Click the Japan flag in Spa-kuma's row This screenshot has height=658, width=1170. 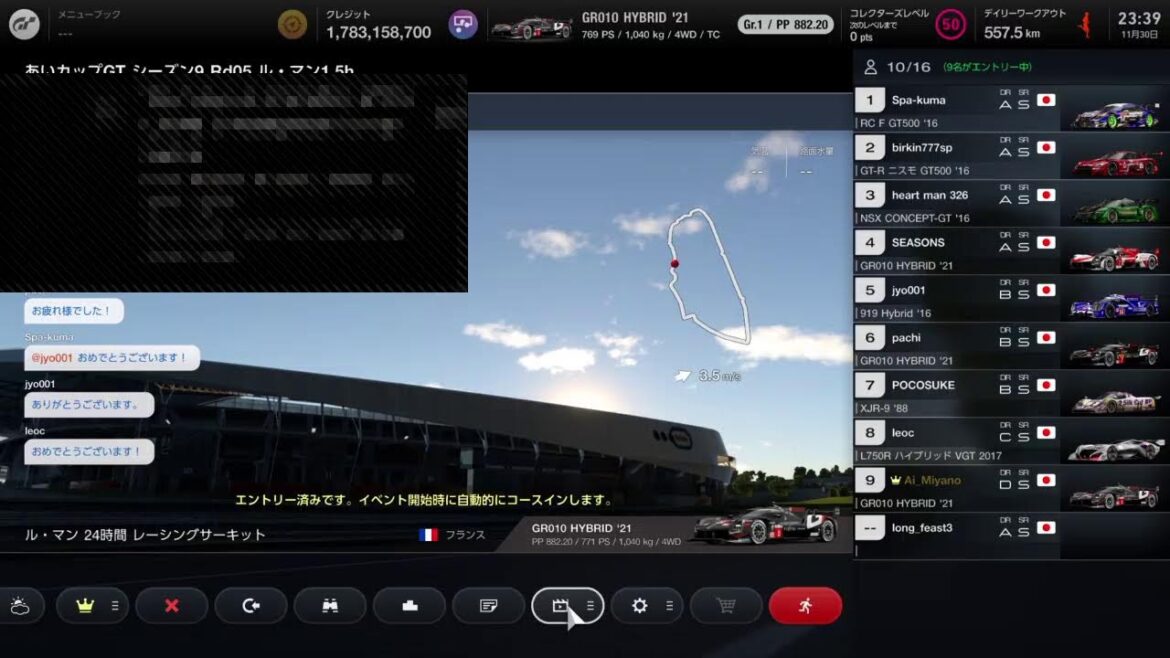click(x=1046, y=100)
